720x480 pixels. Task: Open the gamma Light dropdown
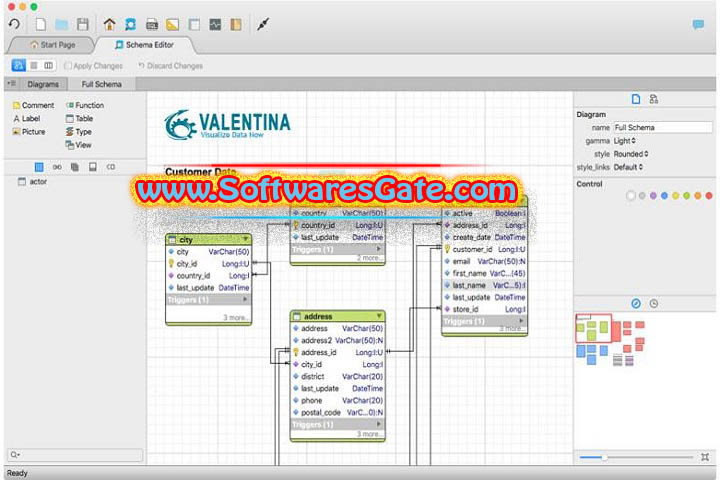coord(625,141)
